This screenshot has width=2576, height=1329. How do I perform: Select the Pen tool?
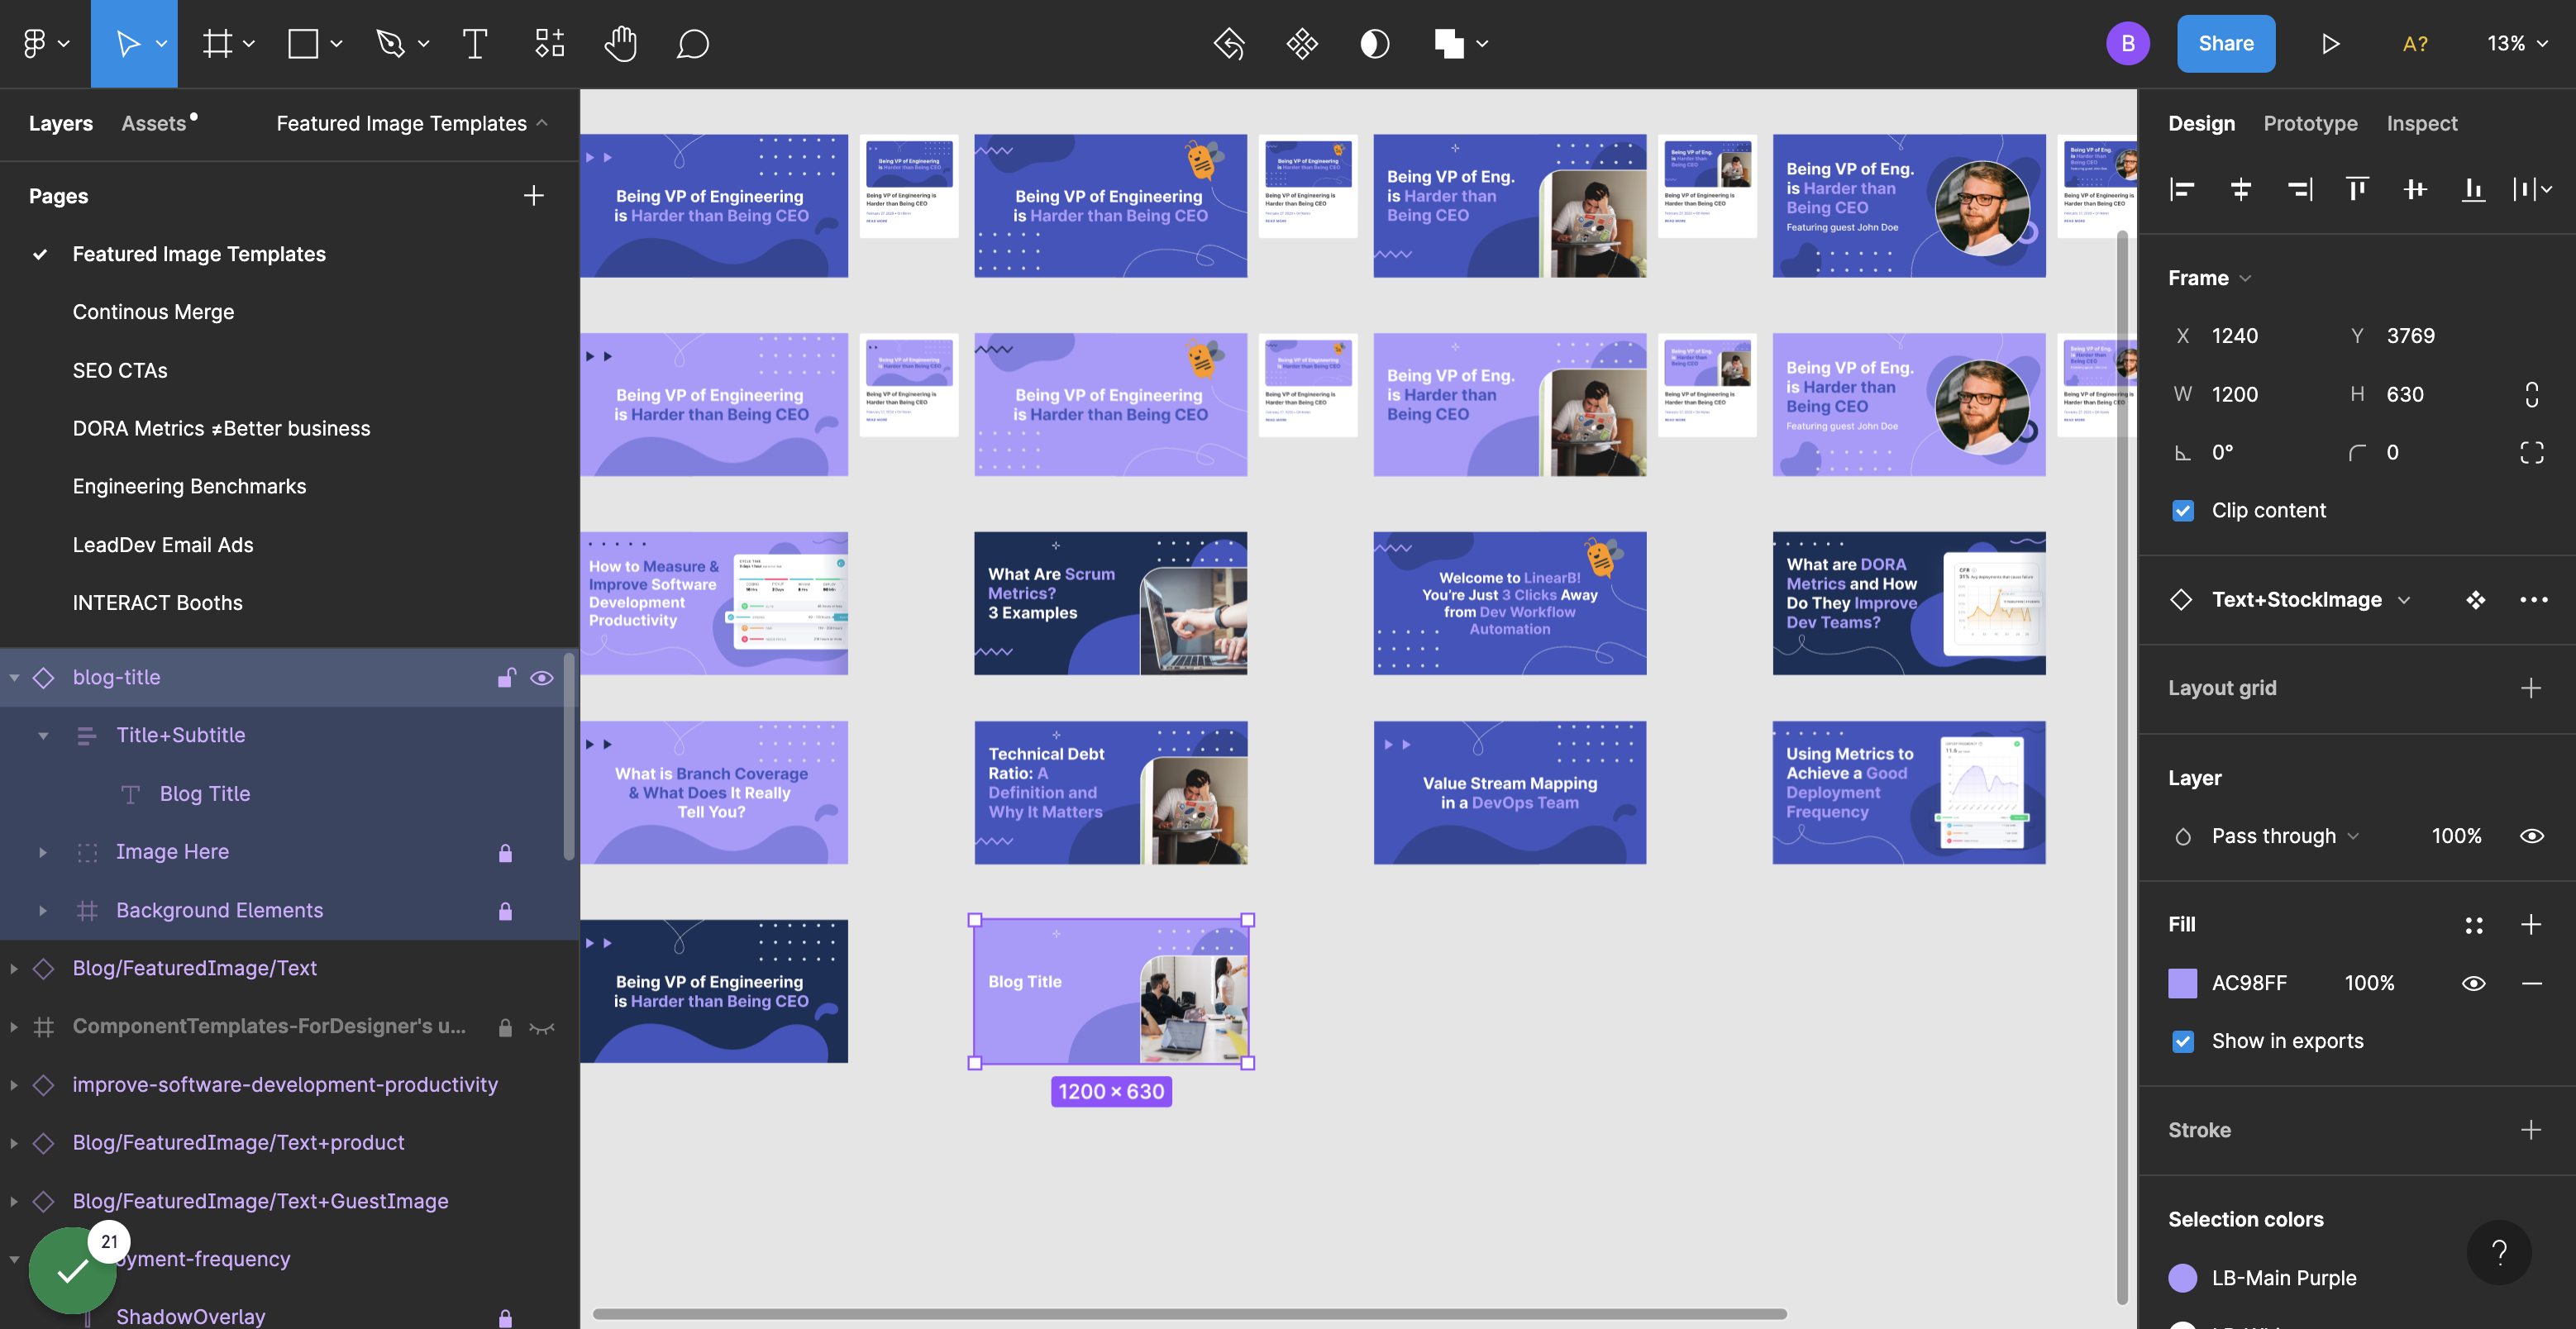[390, 43]
